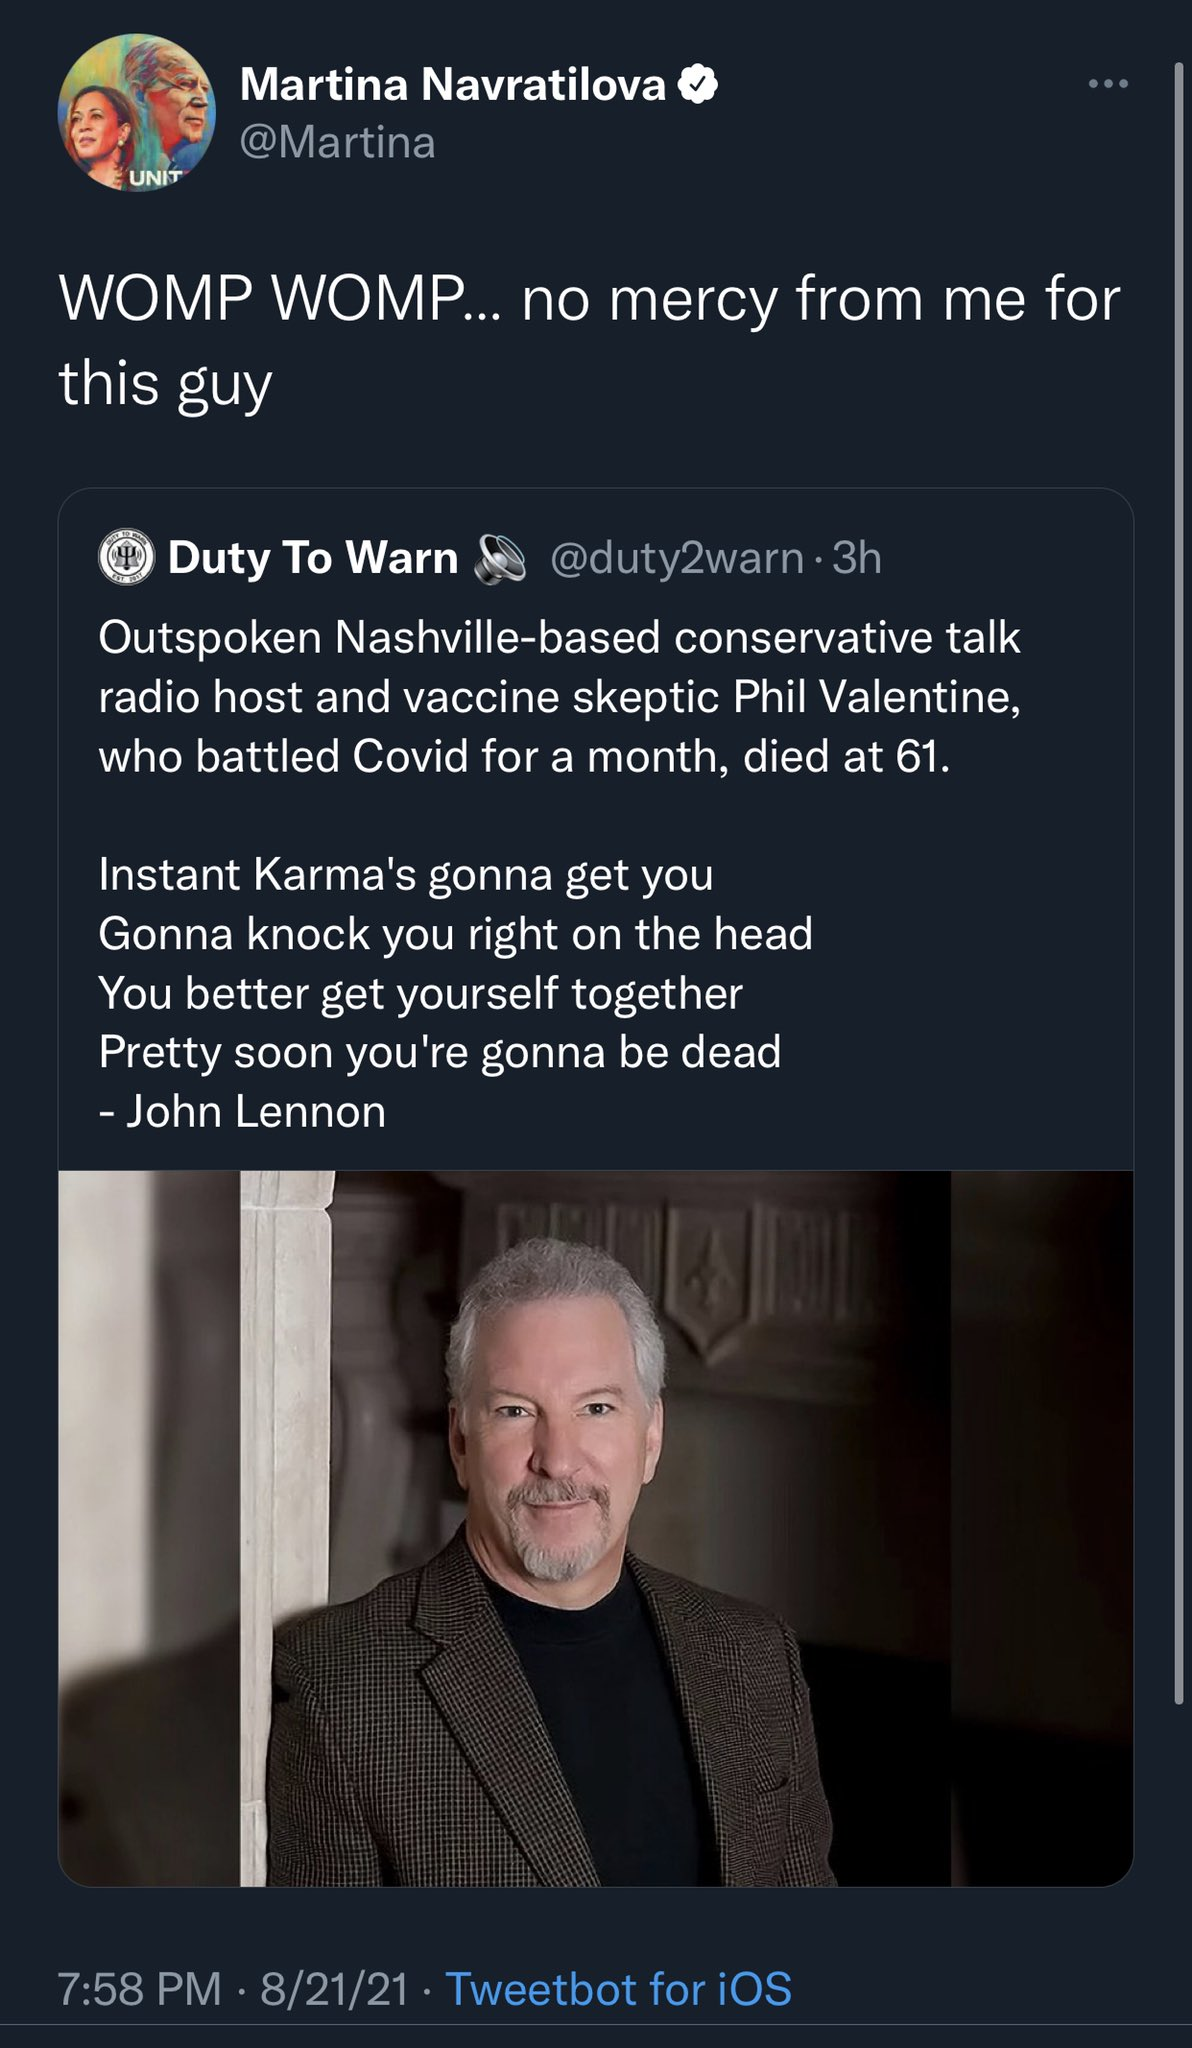Click the Instant Karma lyric line
Viewport: 1192px width, 2048px height.
point(406,874)
